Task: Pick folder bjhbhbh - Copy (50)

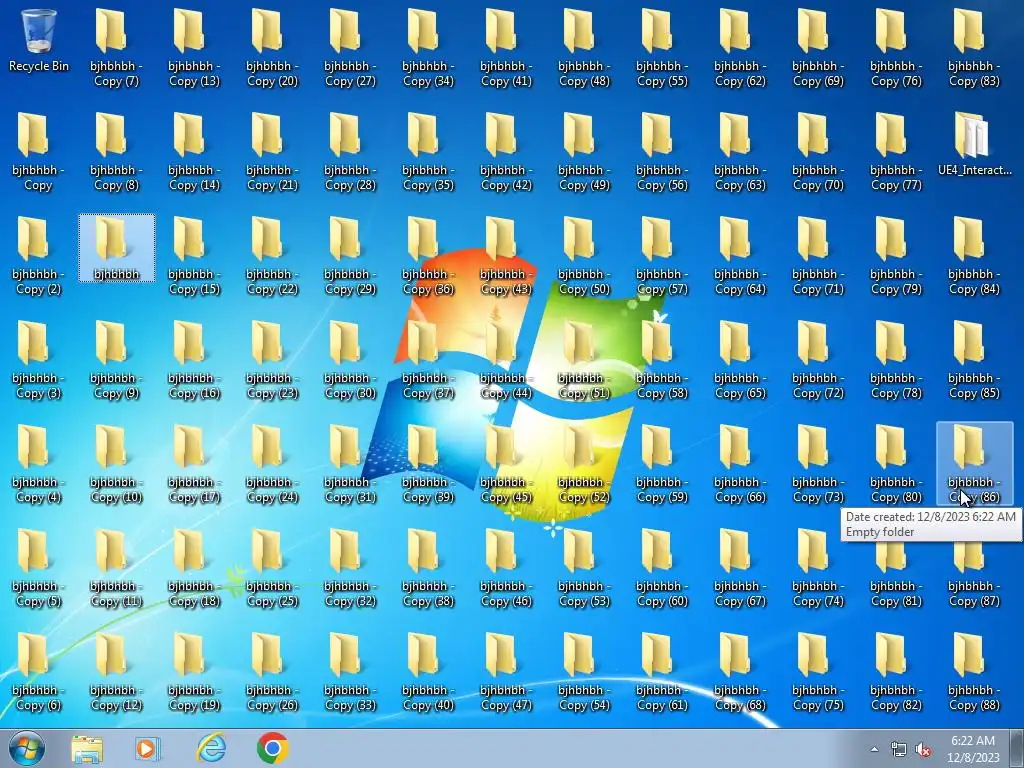Action: pos(584,255)
